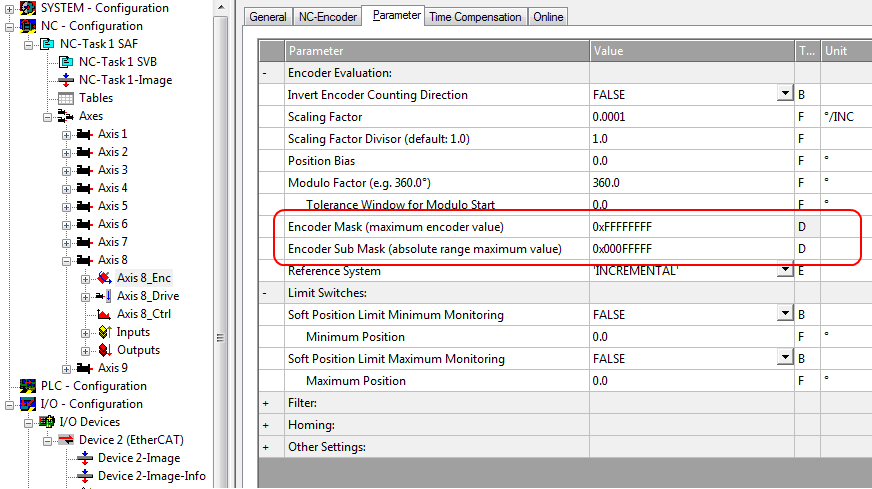Click the SYSTEM - Configuration icon
Image resolution: width=872 pixels, height=489 pixels.
coord(28,8)
